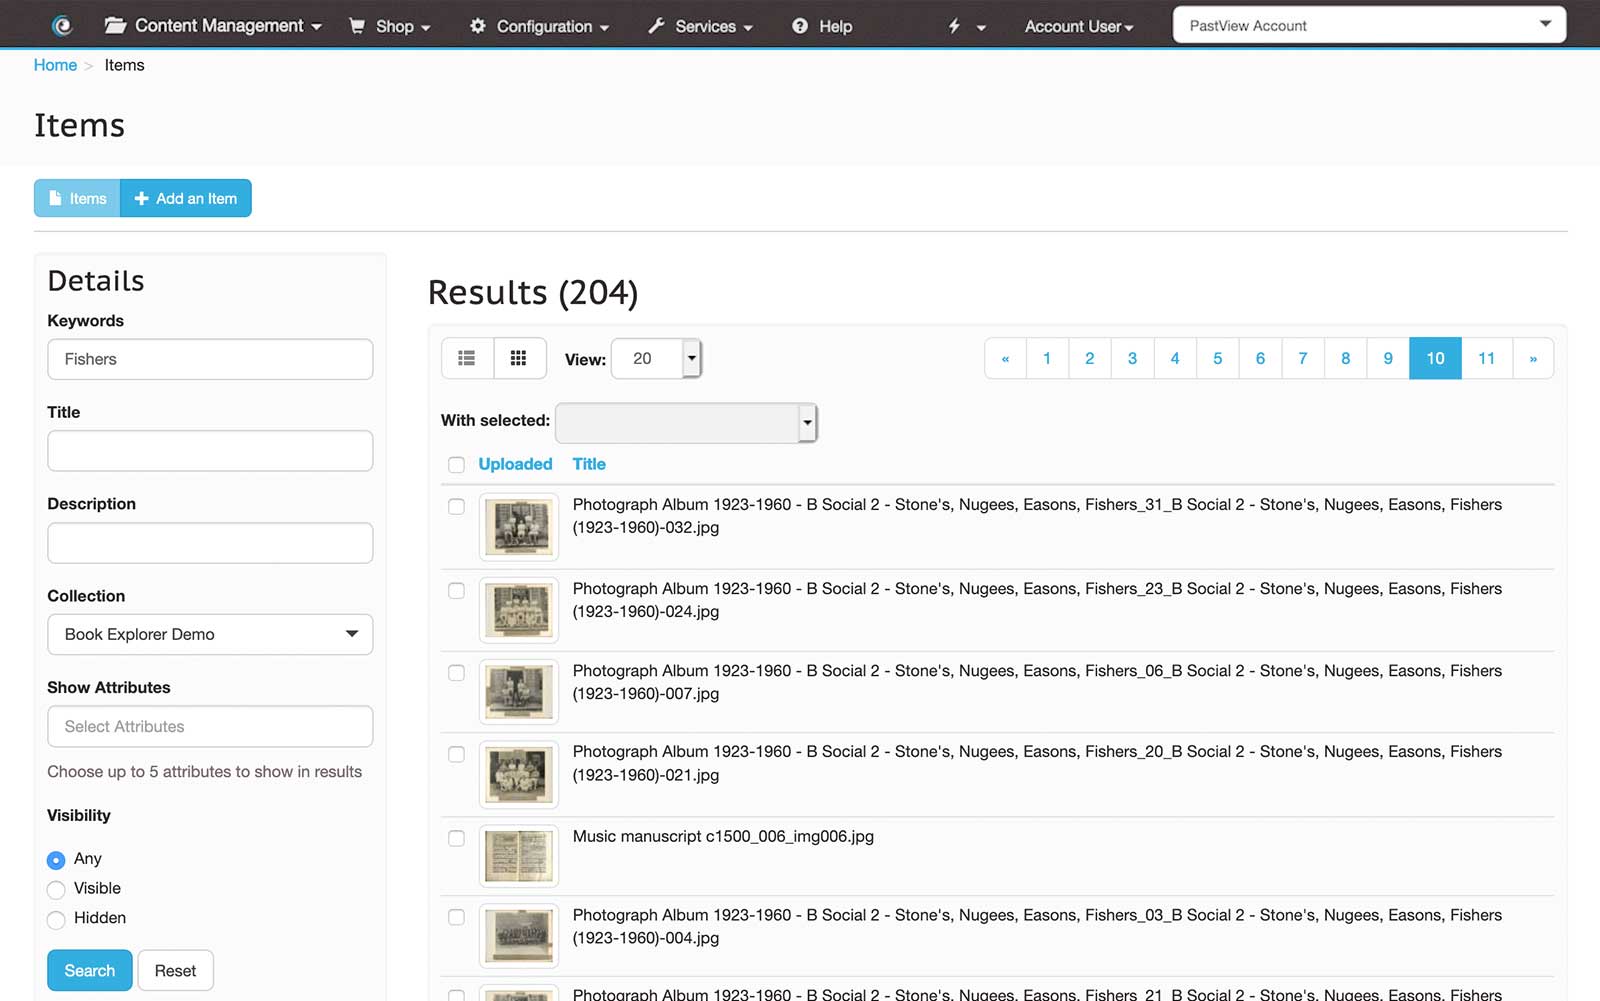This screenshot has height=1001, width=1600.
Task: Open item title ending (1923-1960)-021.jpg
Action: pyautogui.click(x=1037, y=763)
